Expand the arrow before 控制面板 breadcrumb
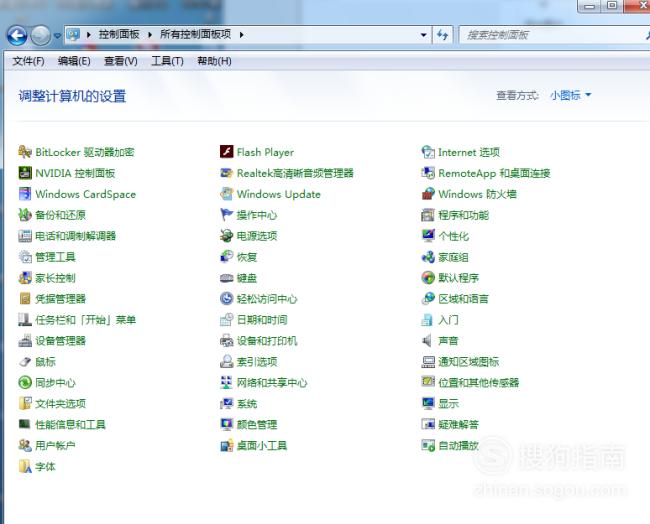This screenshot has height=524, width=650. pyautogui.click(x=88, y=35)
